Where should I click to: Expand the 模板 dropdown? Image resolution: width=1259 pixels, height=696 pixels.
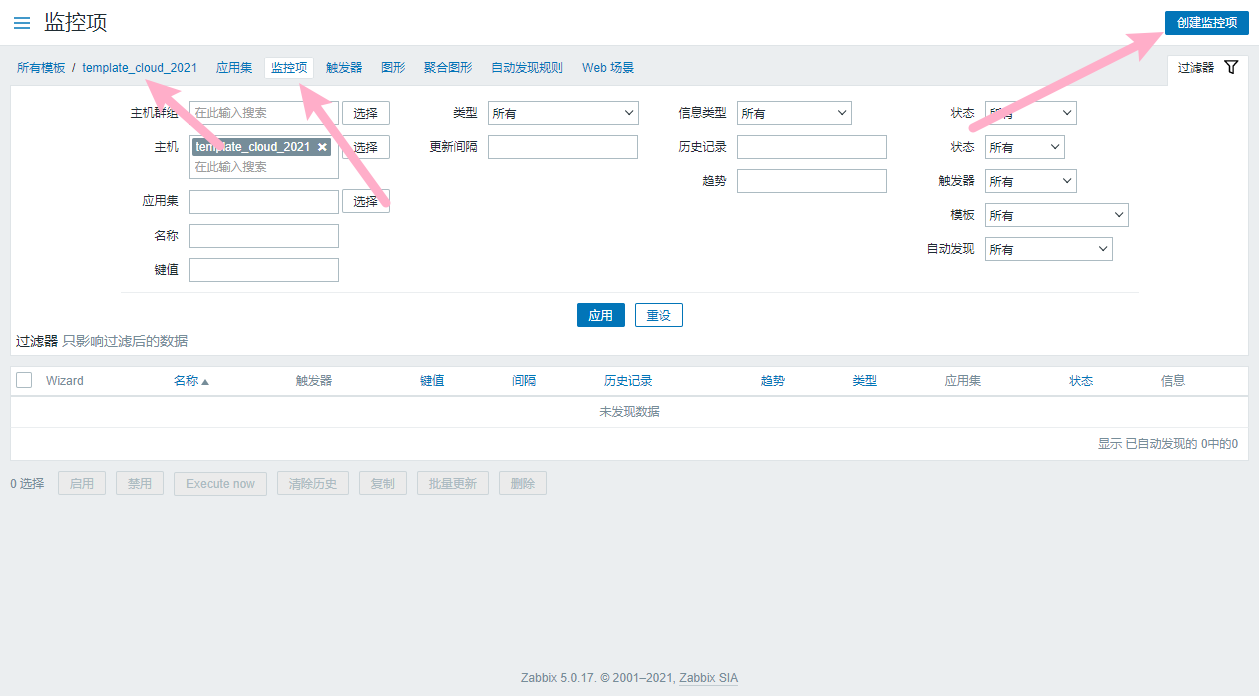pos(1056,215)
